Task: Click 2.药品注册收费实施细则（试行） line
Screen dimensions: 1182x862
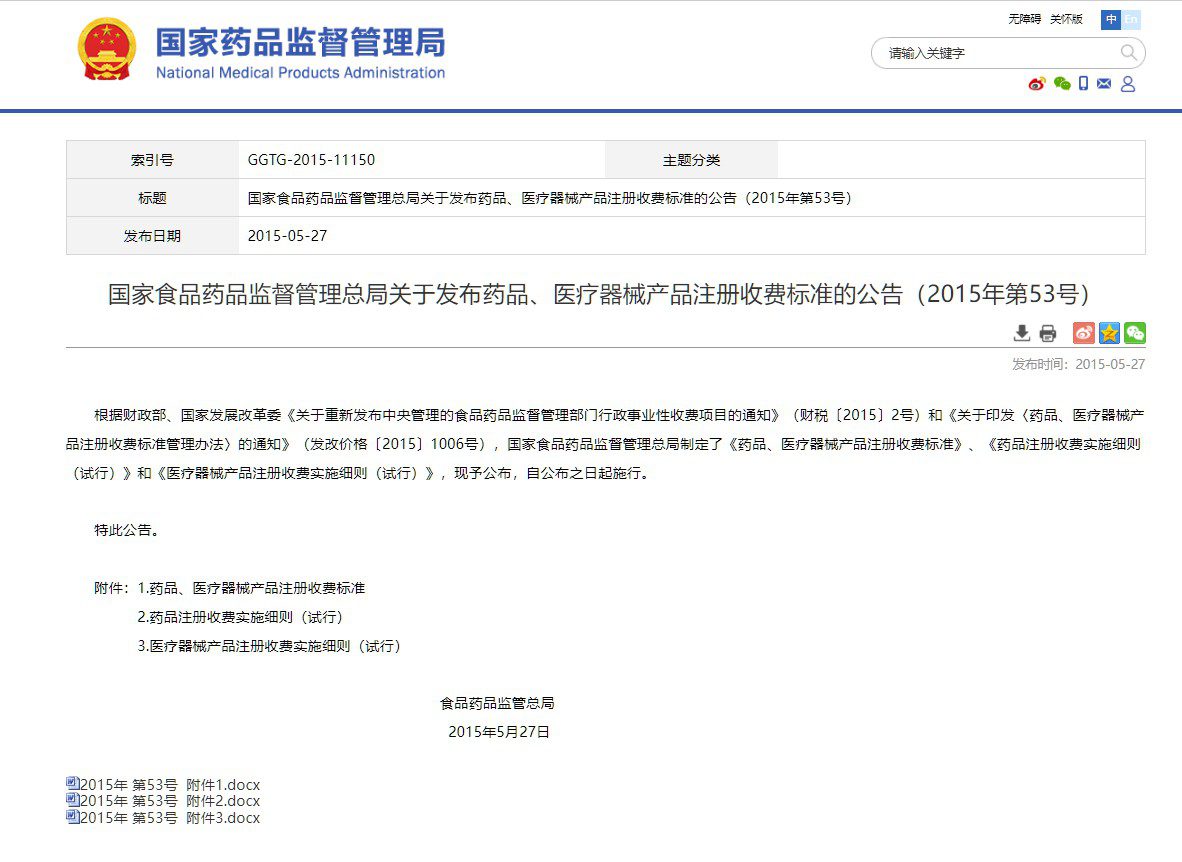Action: (x=240, y=617)
